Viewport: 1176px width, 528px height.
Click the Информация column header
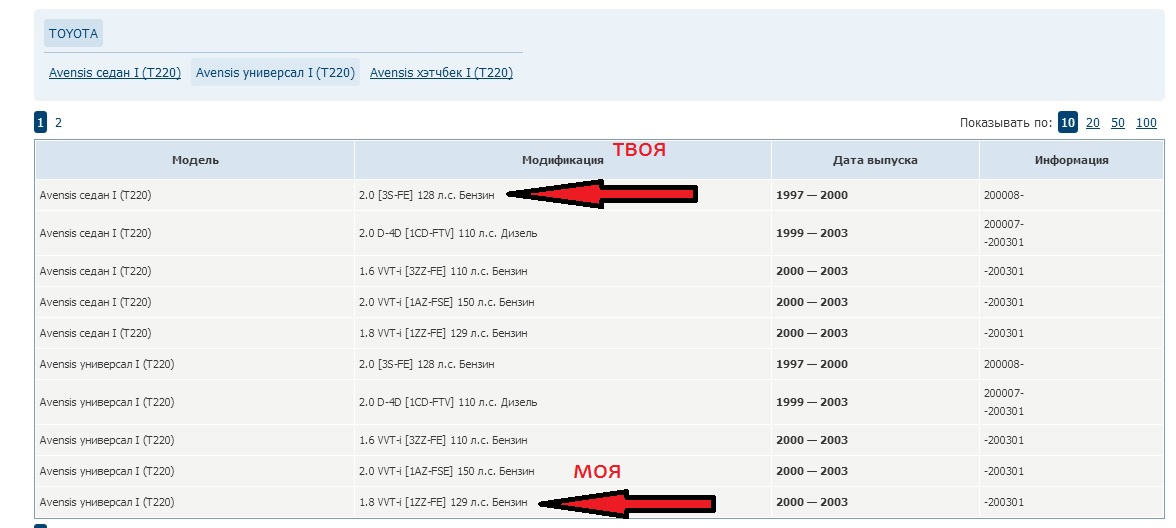tap(1071, 160)
